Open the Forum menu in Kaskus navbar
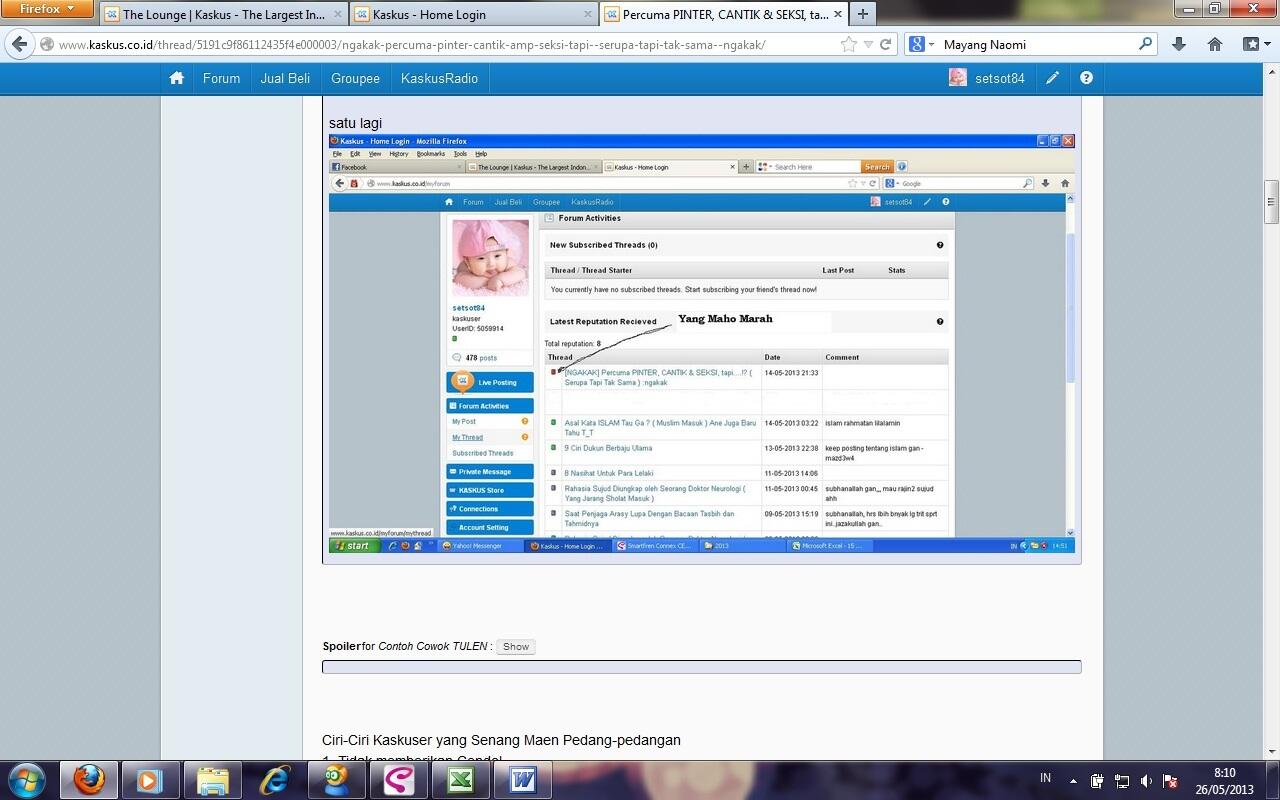This screenshot has width=1280, height=800. [x=221, y=78]
